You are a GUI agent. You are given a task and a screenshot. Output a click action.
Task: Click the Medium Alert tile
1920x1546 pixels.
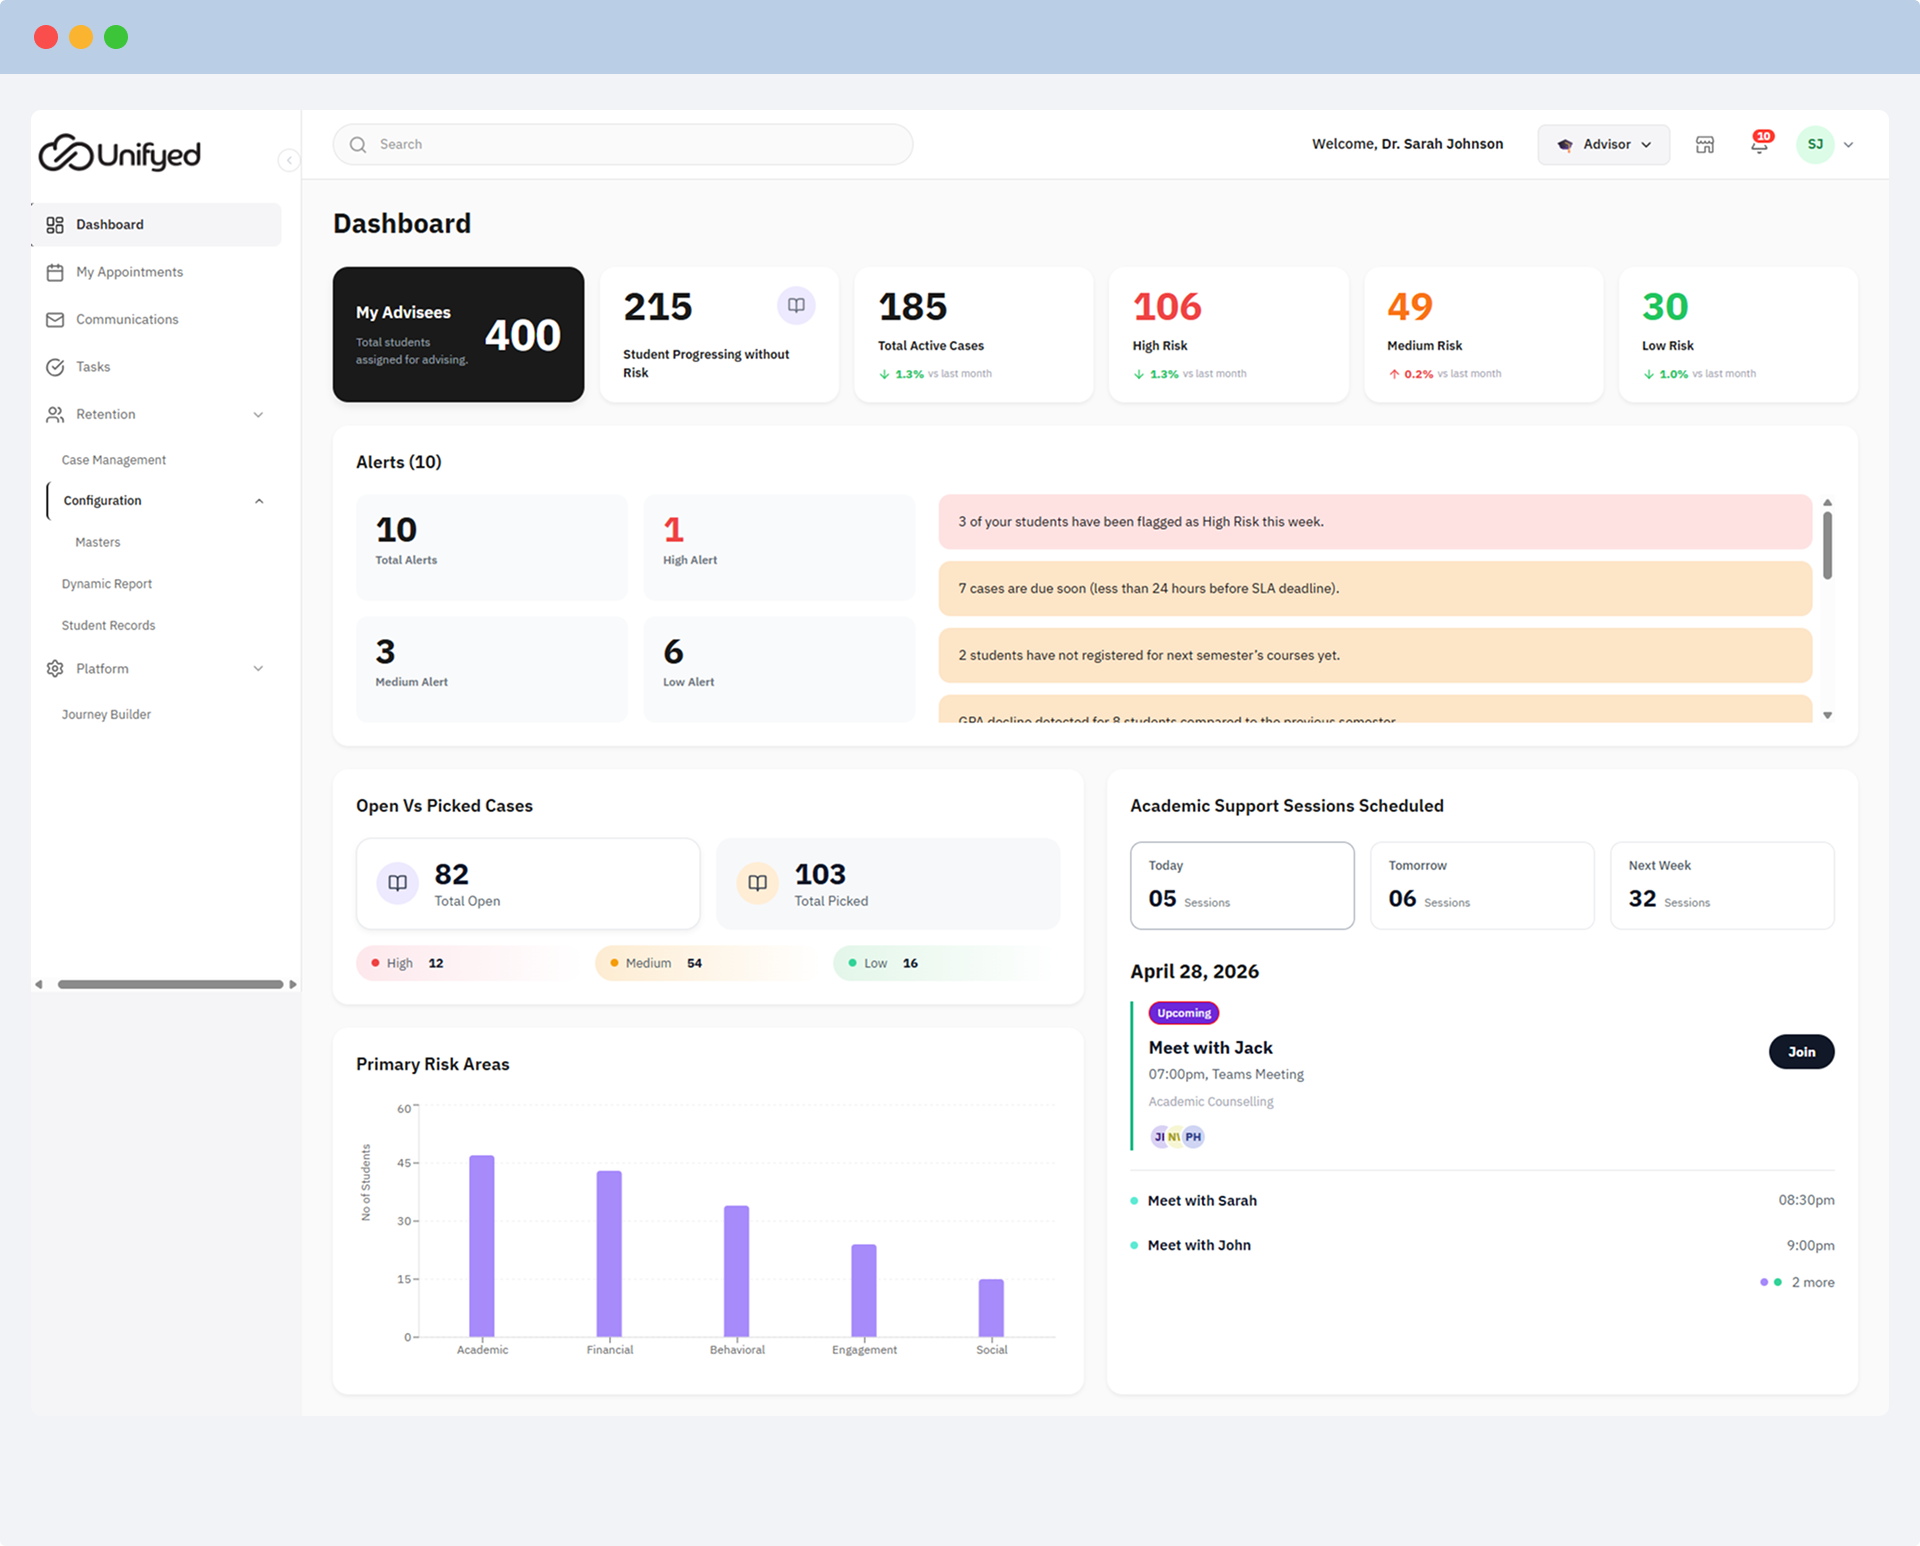(x=492, y=669)
